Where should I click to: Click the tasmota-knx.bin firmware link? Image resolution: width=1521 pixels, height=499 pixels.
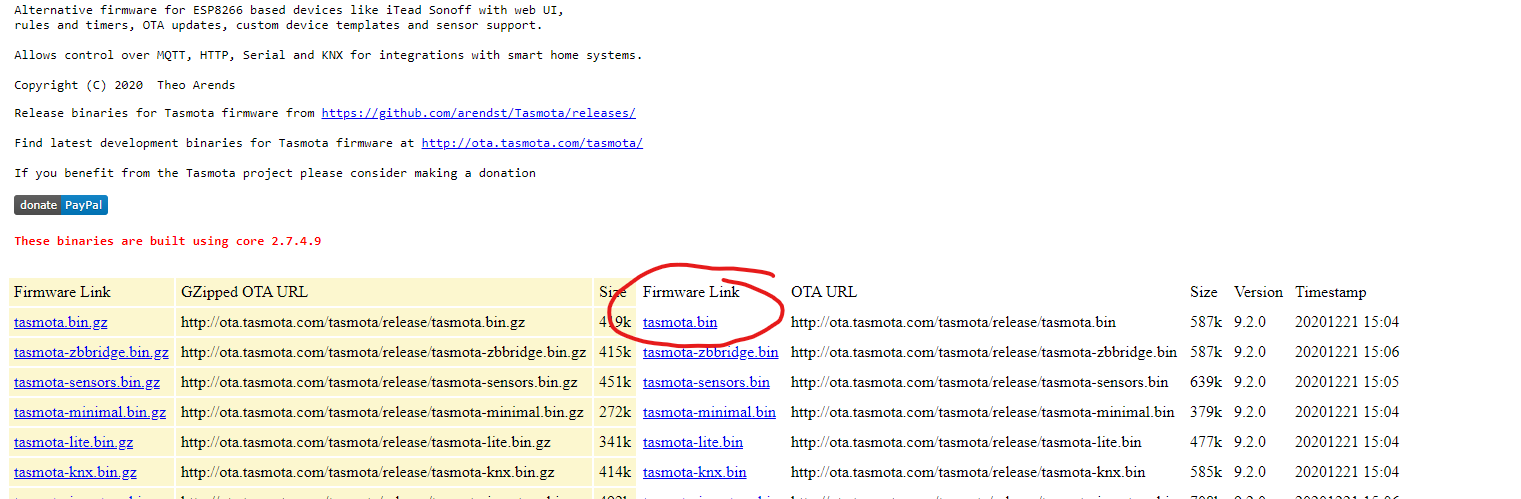point(694,472)
